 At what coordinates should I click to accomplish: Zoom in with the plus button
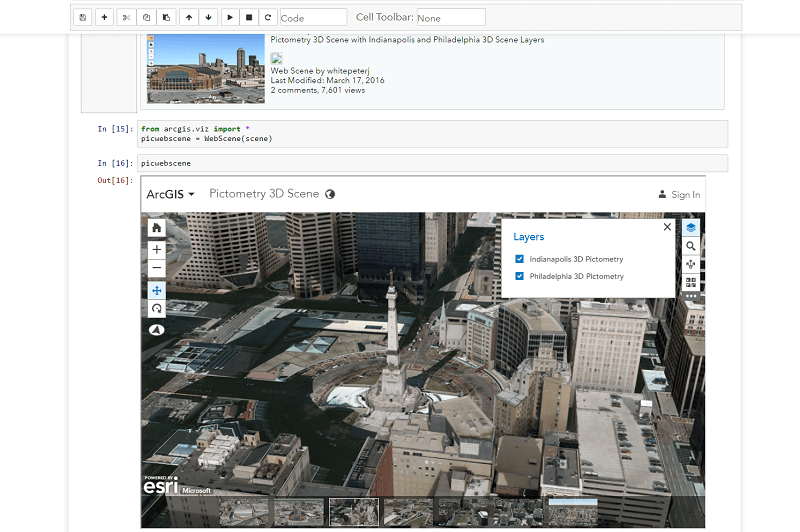point(157,250)
